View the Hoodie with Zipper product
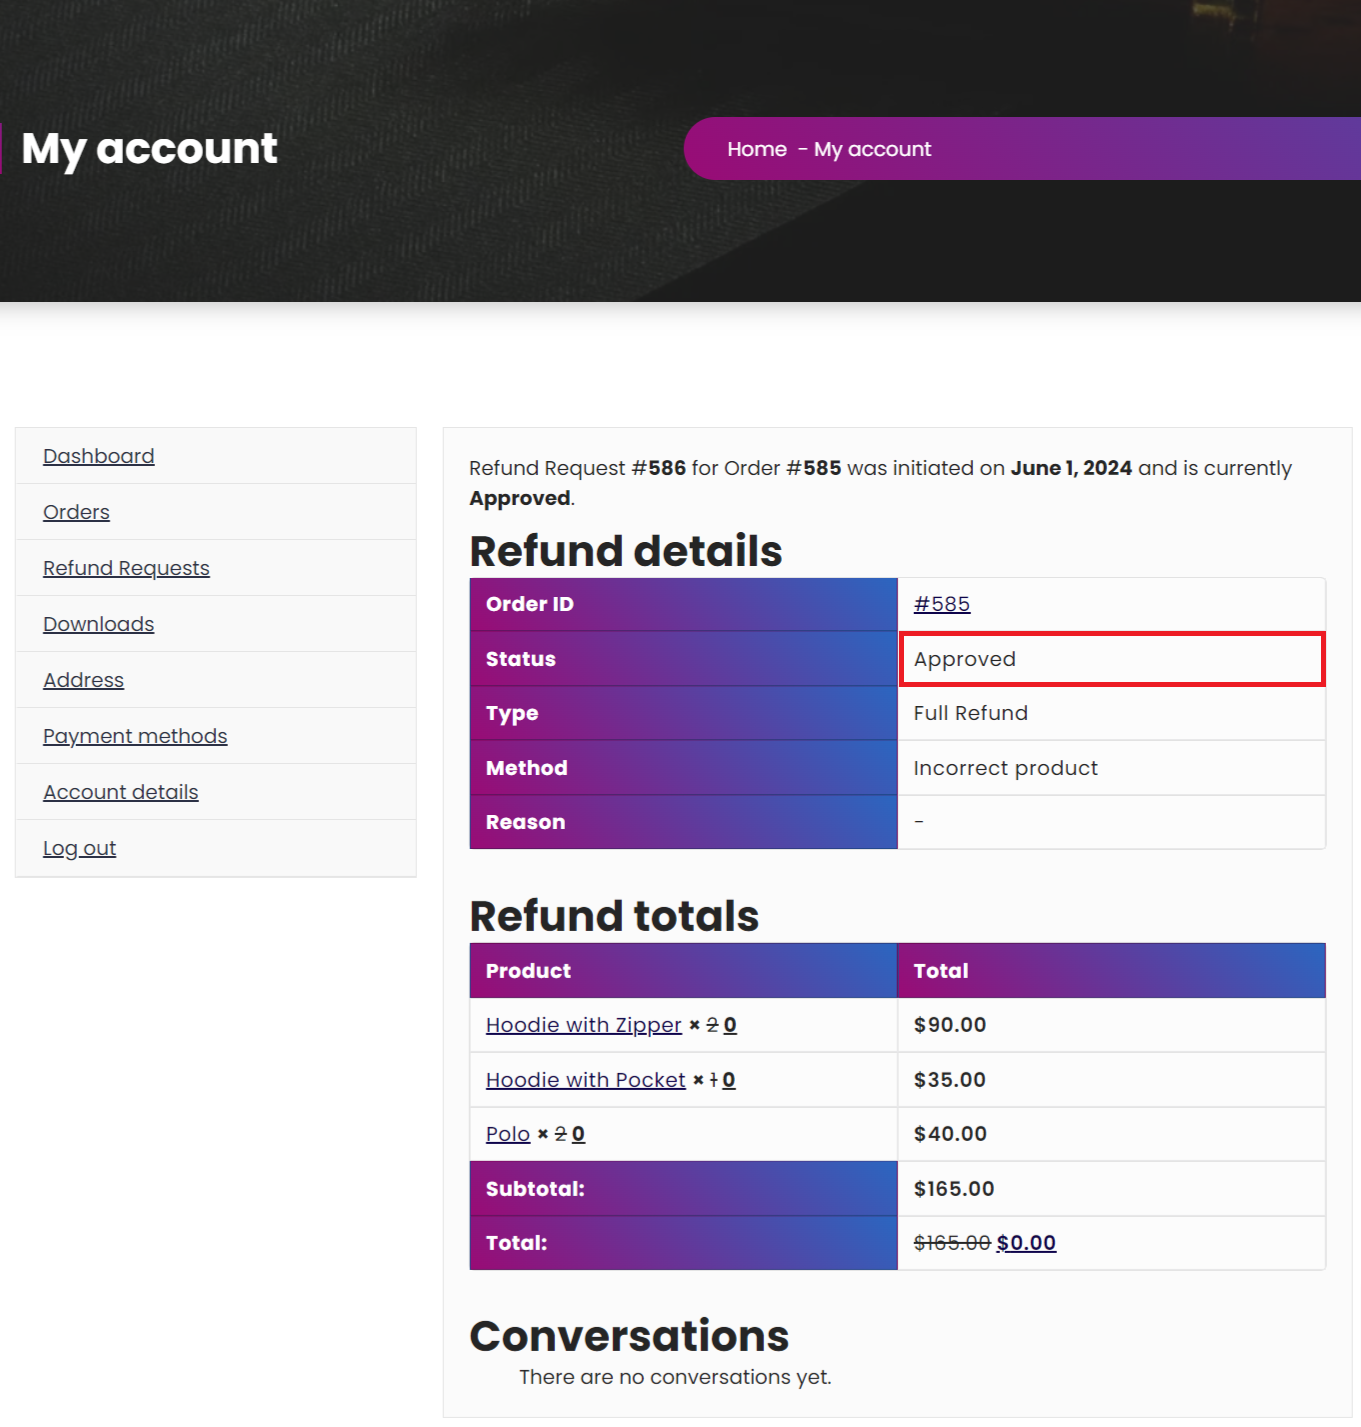 coord(583,1025)
